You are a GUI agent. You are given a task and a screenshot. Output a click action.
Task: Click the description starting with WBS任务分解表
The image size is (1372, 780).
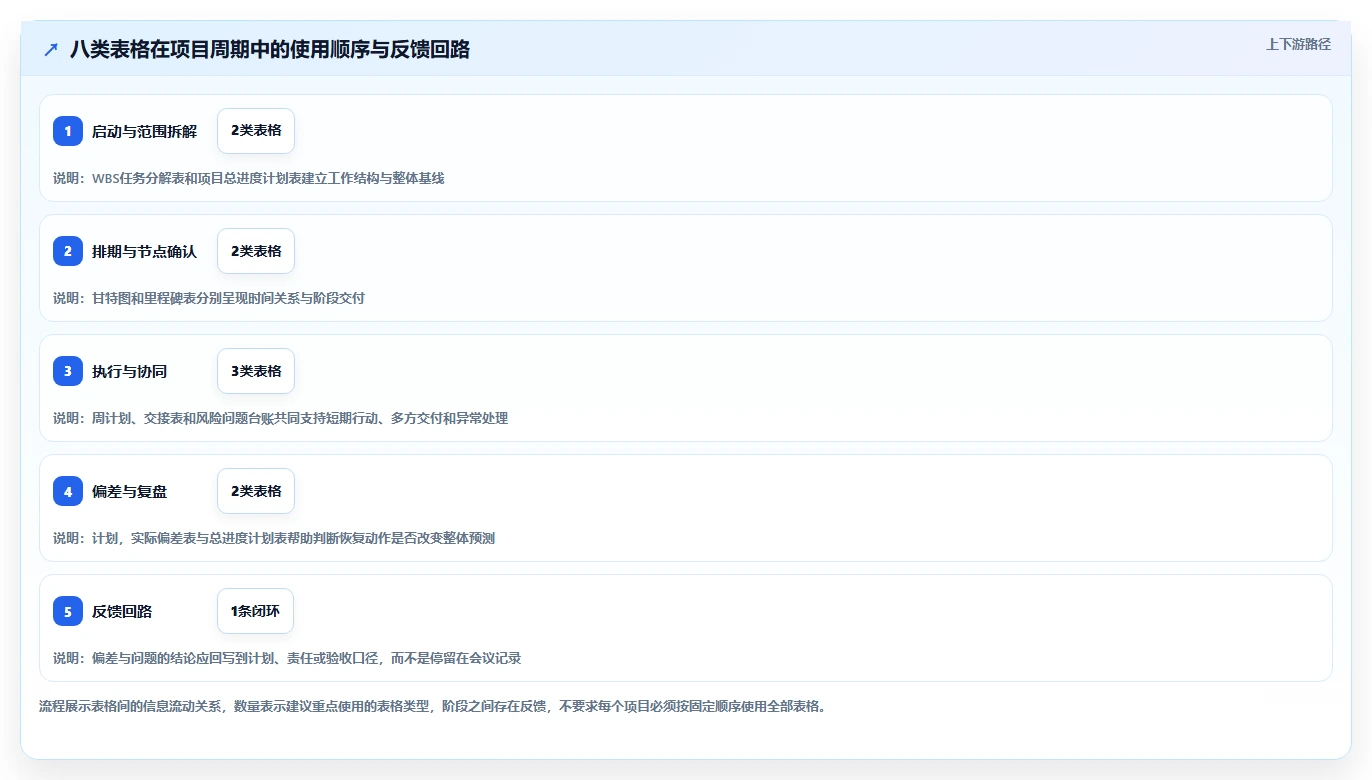point(249,178)
